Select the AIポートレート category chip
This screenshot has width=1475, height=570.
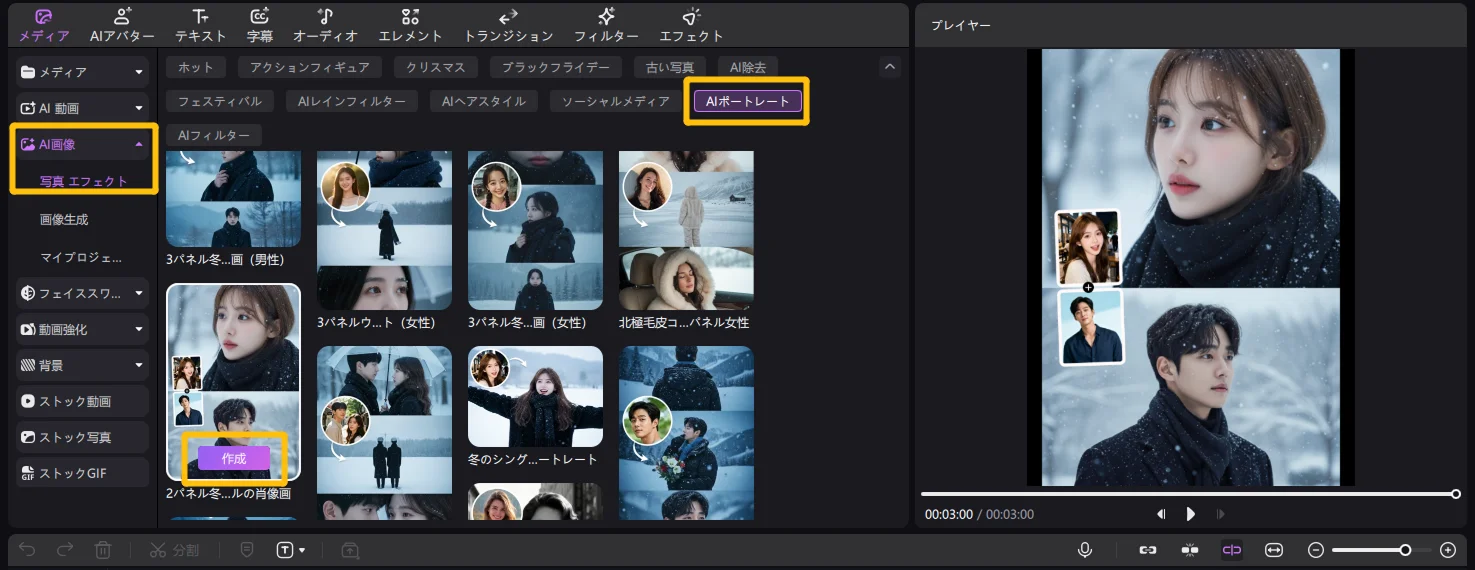pos(748,101)
